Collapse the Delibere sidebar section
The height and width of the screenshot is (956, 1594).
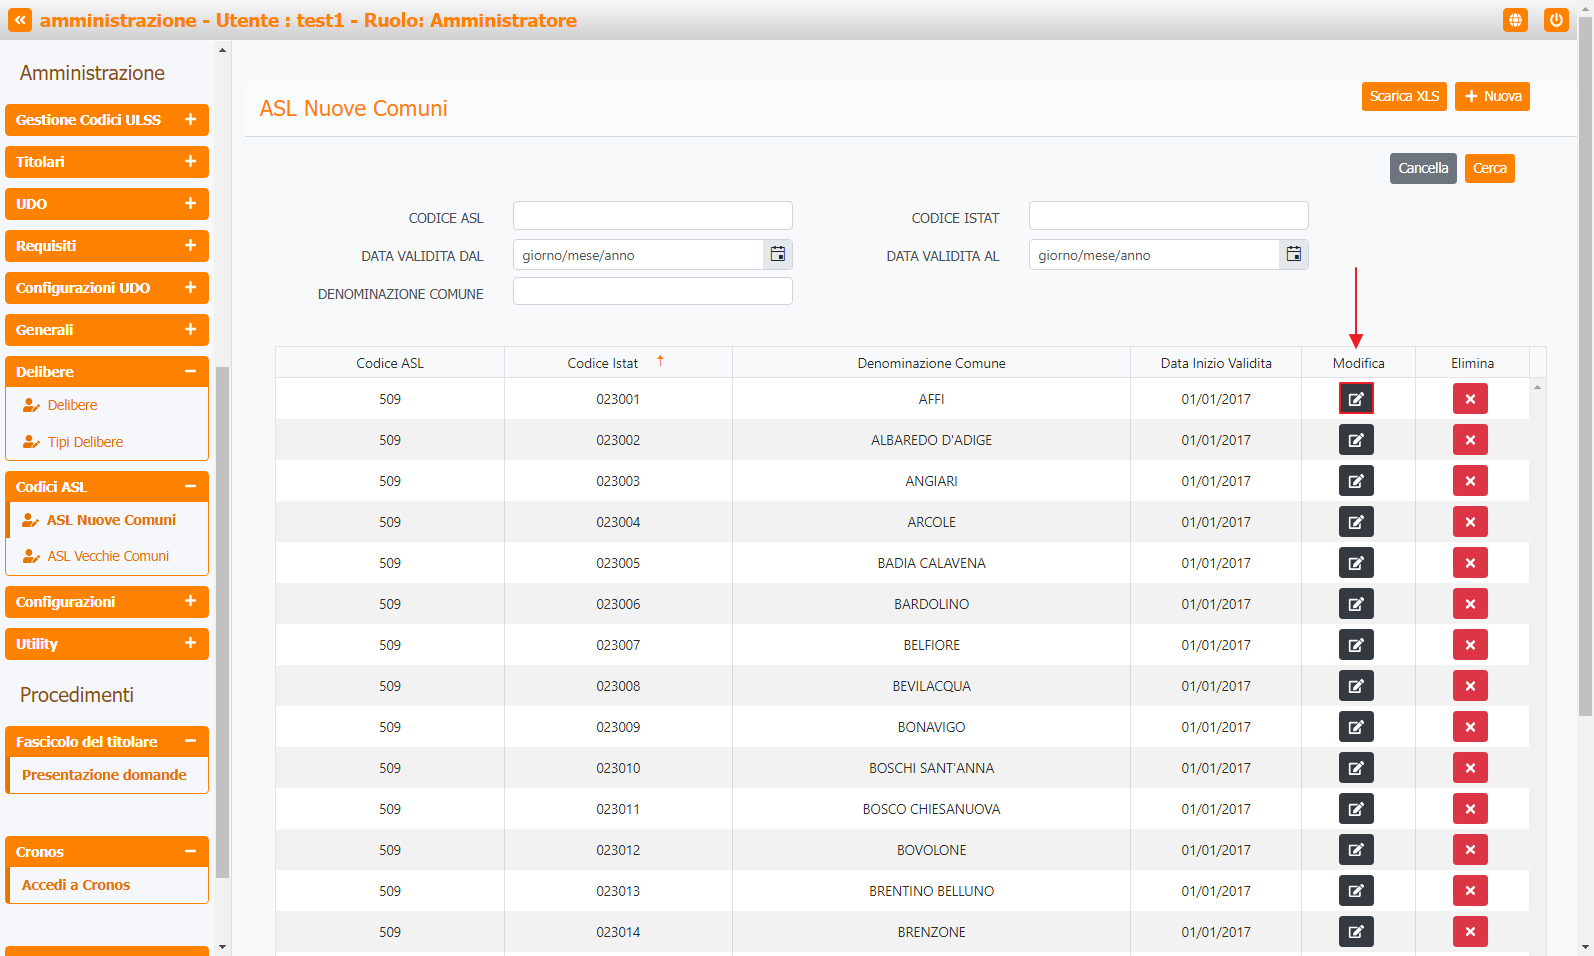tap(190, 372)
